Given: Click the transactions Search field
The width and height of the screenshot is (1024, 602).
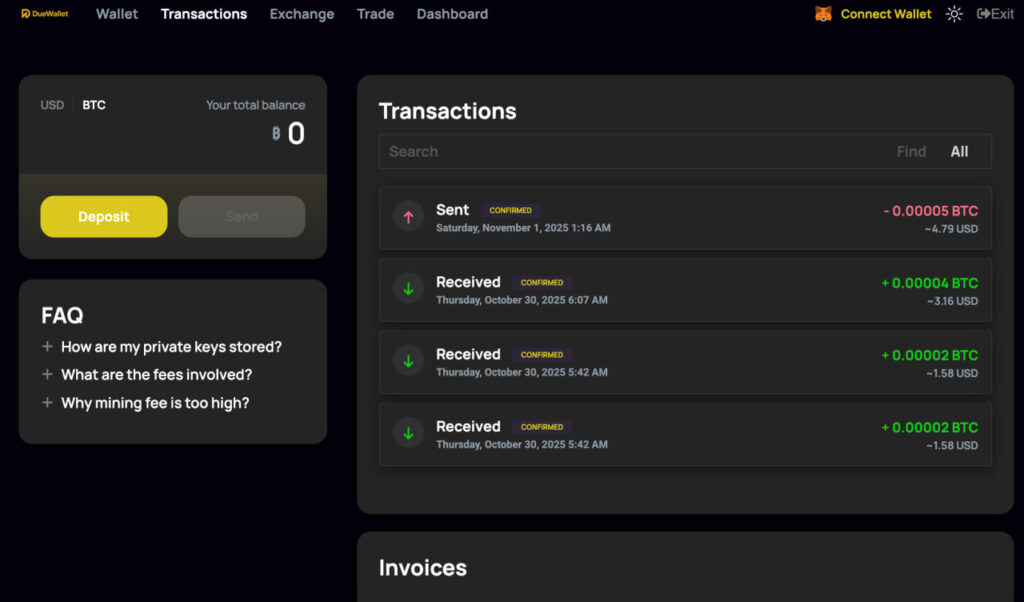Looking at the screenshot, I should (630, 152).
